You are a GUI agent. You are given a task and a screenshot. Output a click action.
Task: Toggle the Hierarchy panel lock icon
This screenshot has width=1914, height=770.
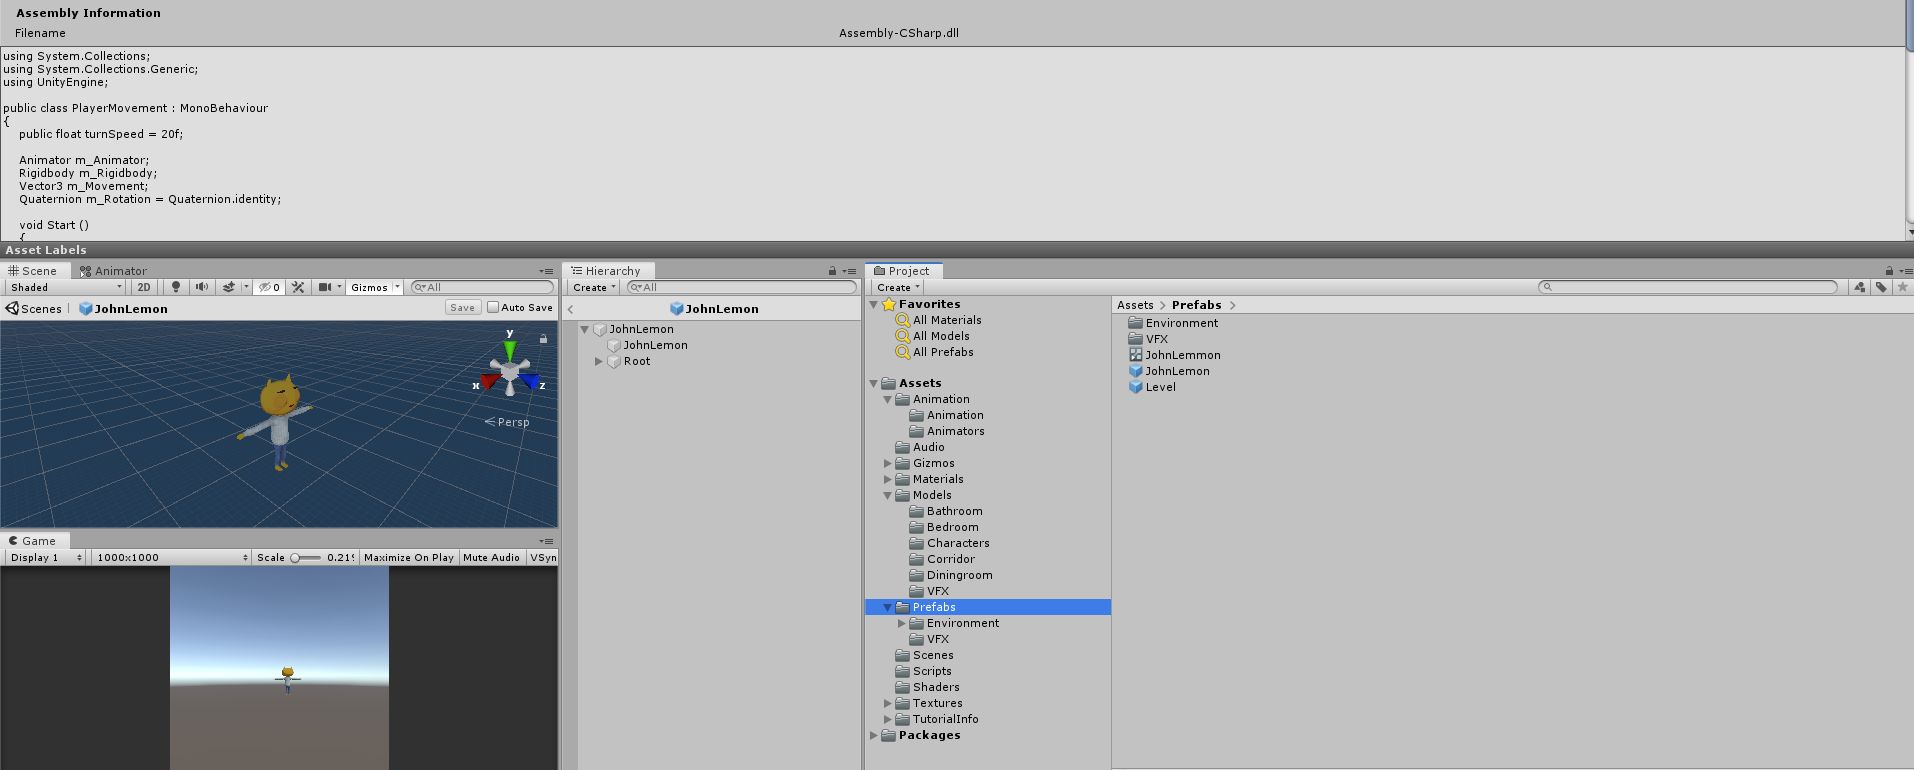click(832, 271)
